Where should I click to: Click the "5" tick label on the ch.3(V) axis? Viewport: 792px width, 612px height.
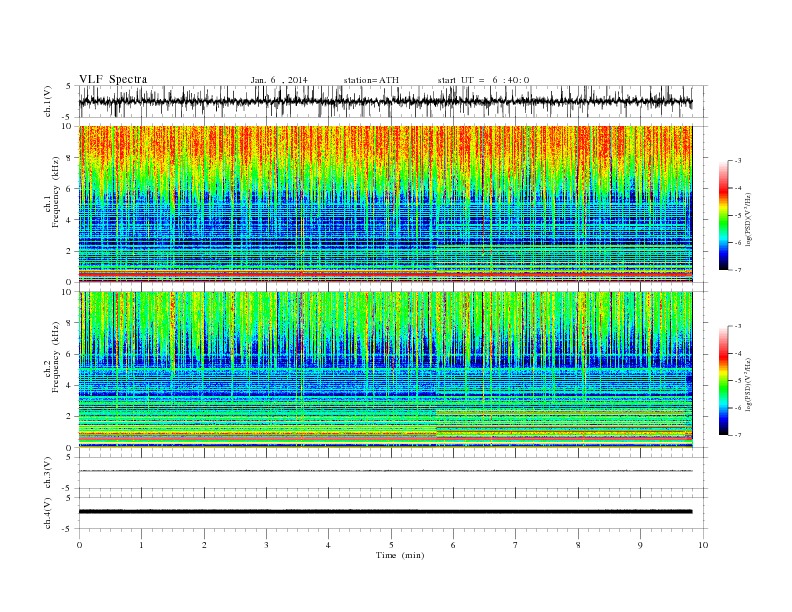pos(70,457)
